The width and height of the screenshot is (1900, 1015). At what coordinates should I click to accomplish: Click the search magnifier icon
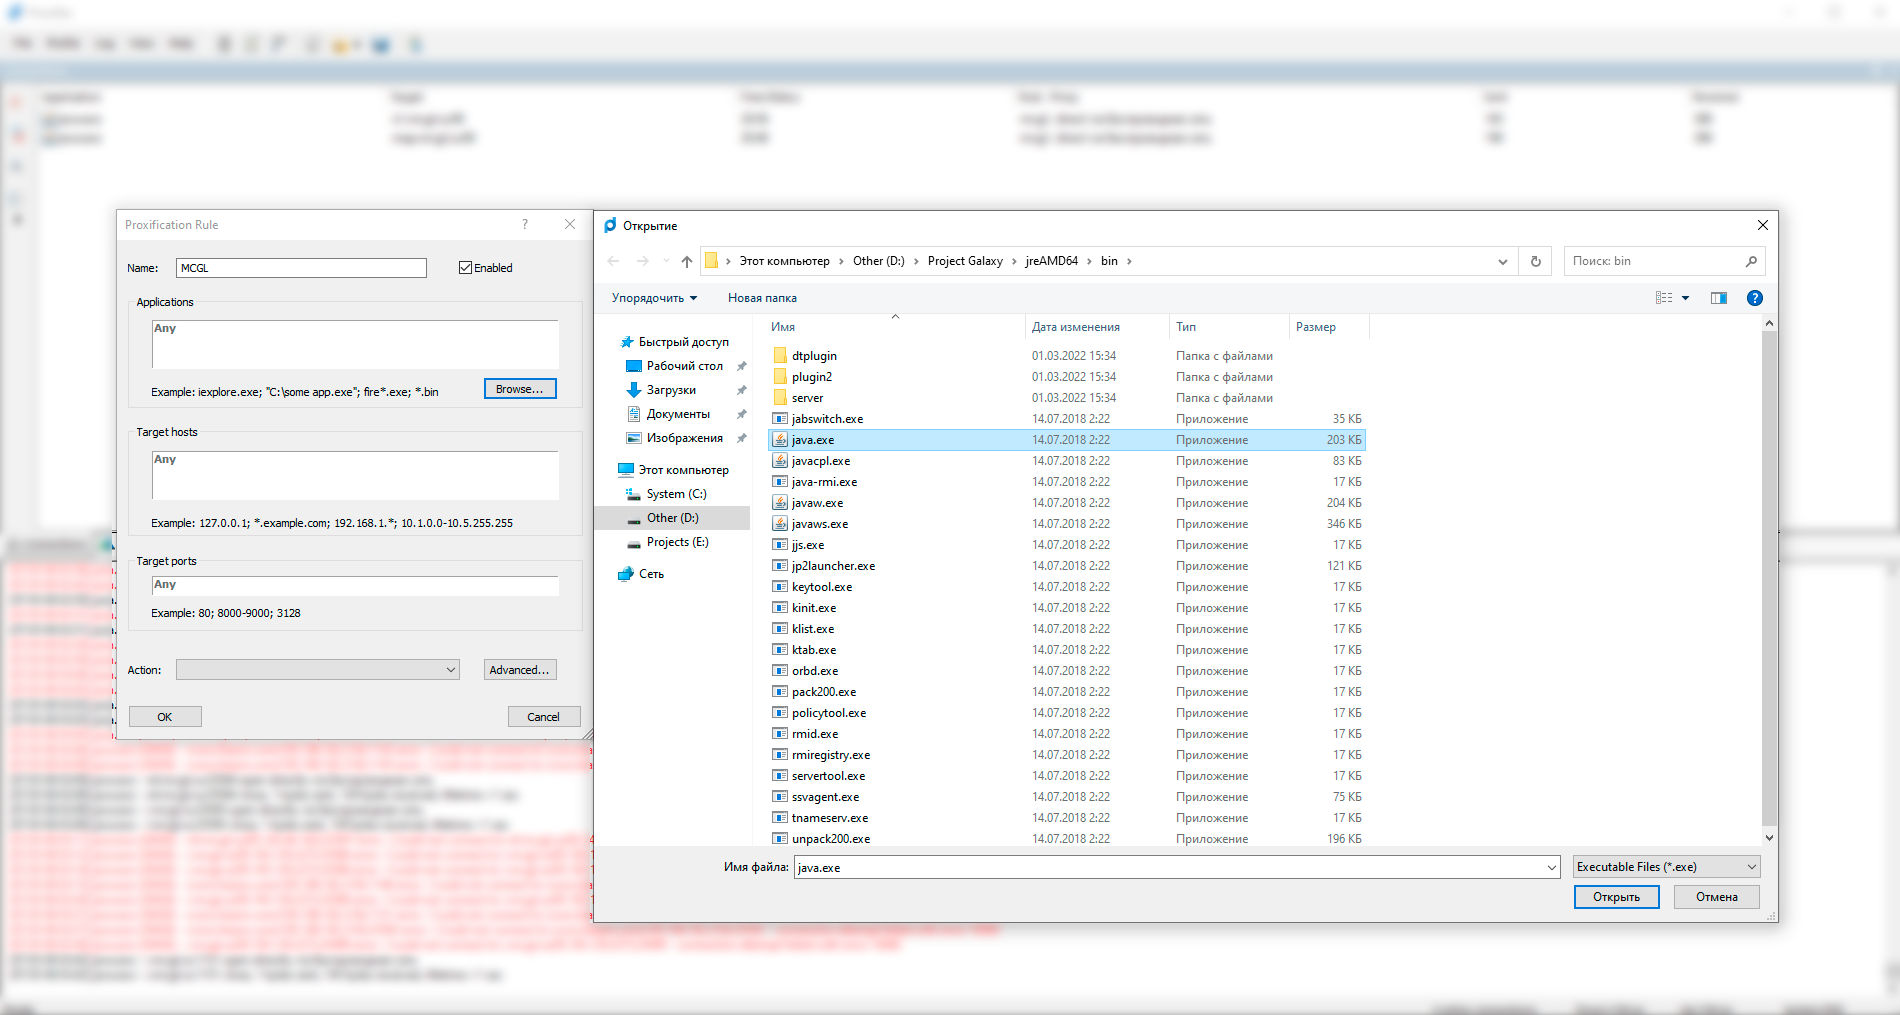[1750, 262]
